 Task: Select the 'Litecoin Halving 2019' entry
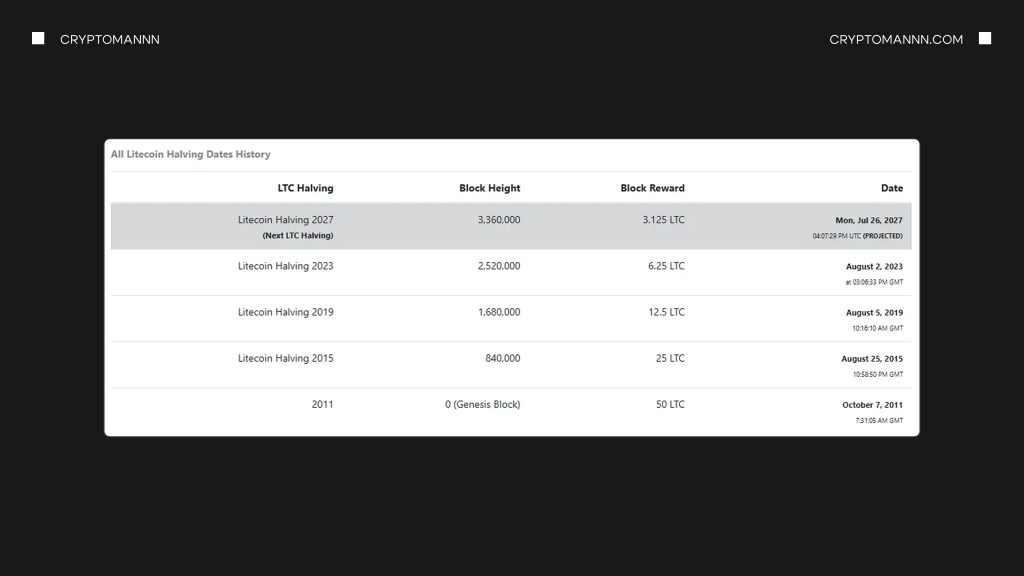pos(285,312)
